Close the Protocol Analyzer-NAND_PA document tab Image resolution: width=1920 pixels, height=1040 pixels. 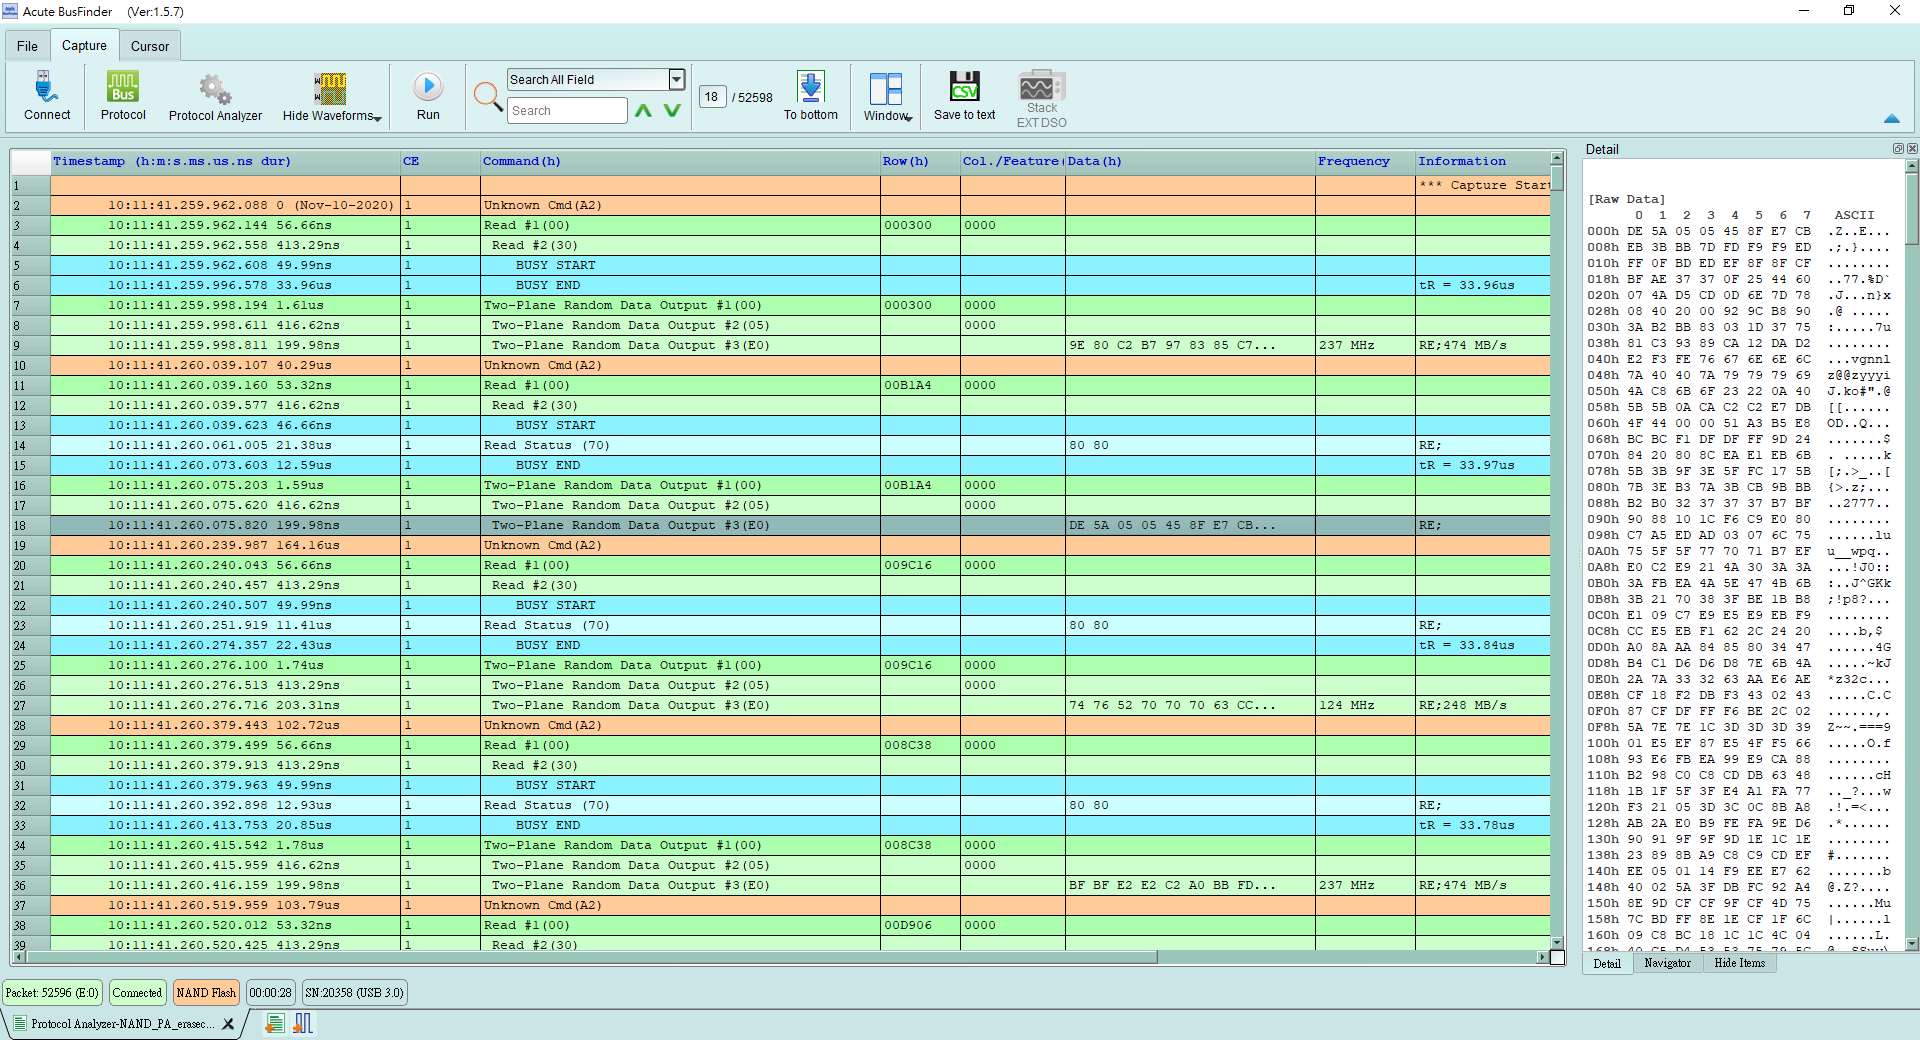[x=228, y=1024]
